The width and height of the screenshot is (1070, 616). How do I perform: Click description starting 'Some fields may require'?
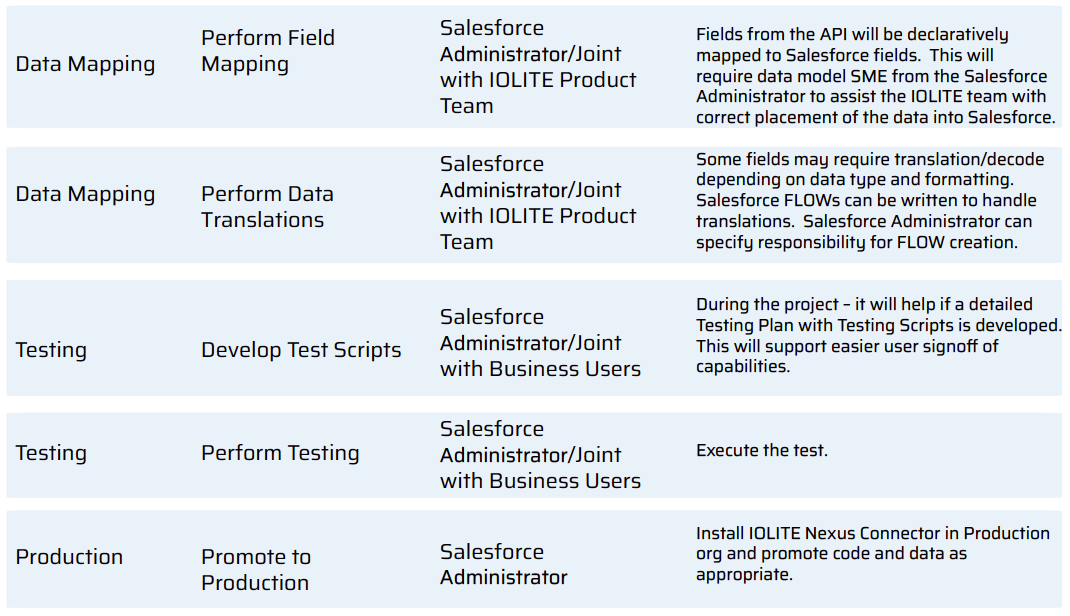click(869, 201)
